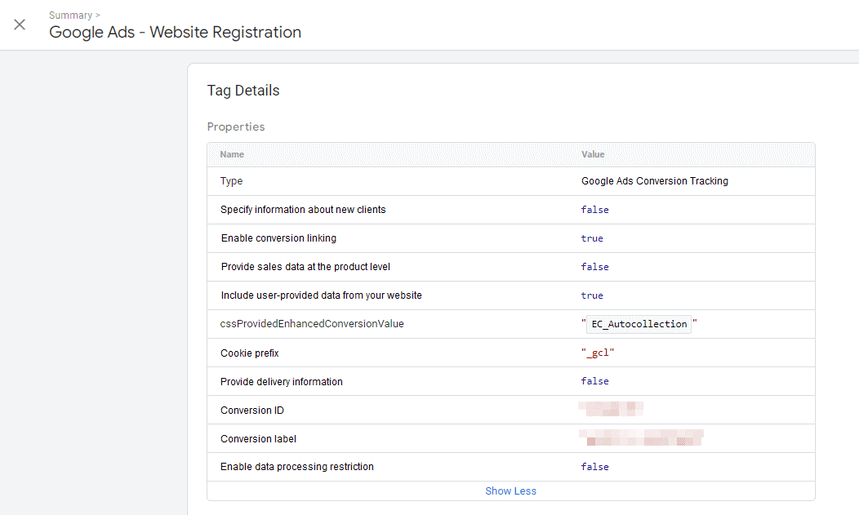
Task: Click Provide sales data at product level
Action: [305, 267]
